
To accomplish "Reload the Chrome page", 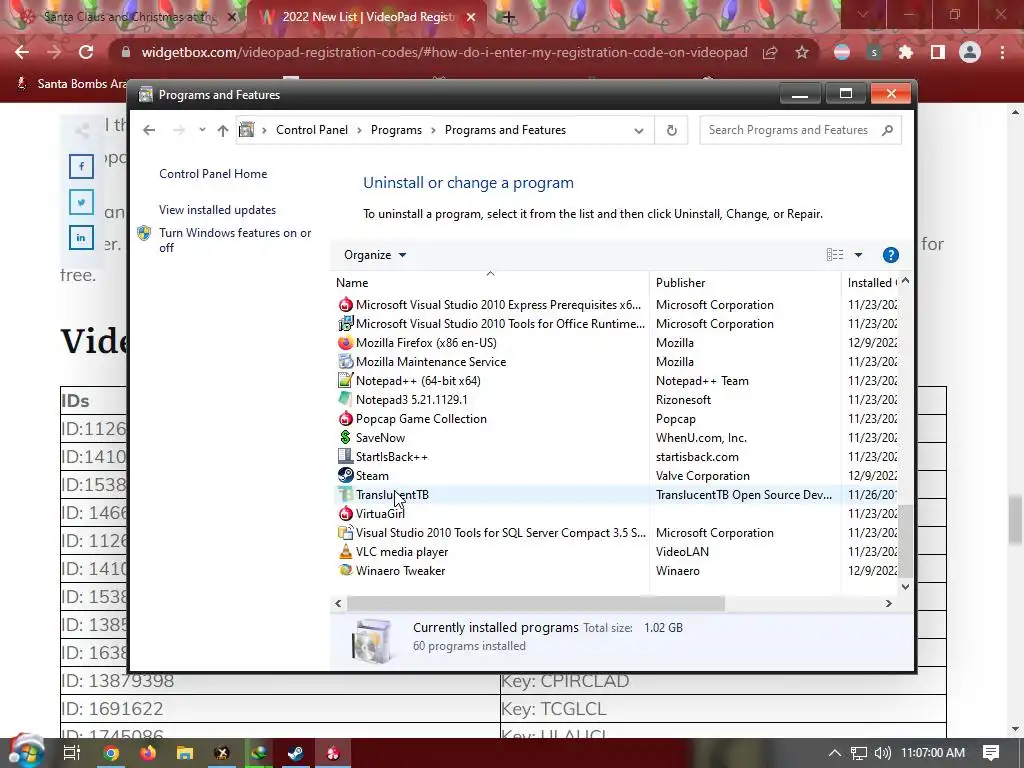I will tap(86, 52).
